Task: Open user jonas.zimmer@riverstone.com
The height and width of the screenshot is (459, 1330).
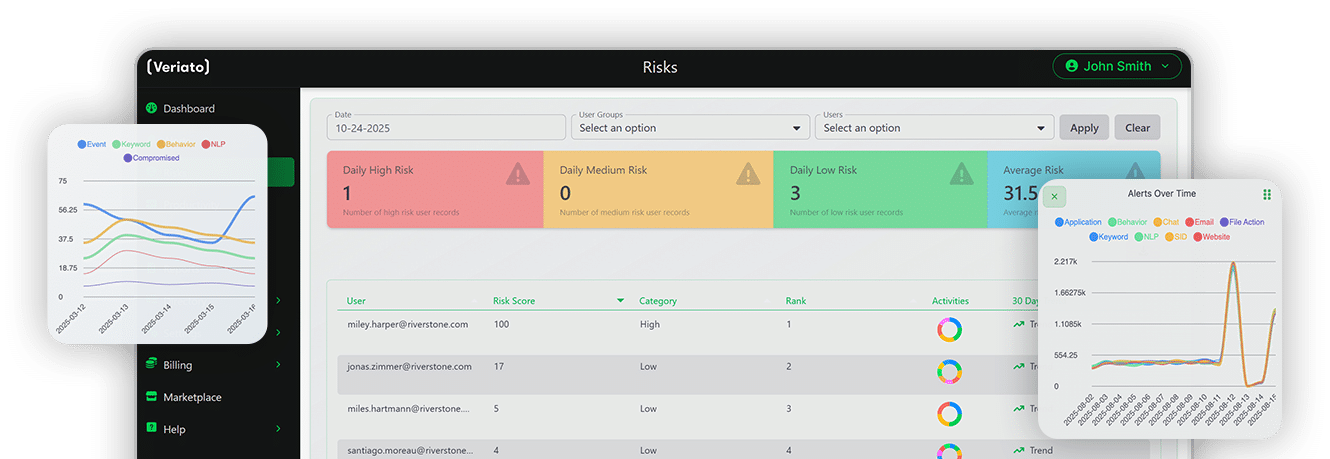Action: 409,366
